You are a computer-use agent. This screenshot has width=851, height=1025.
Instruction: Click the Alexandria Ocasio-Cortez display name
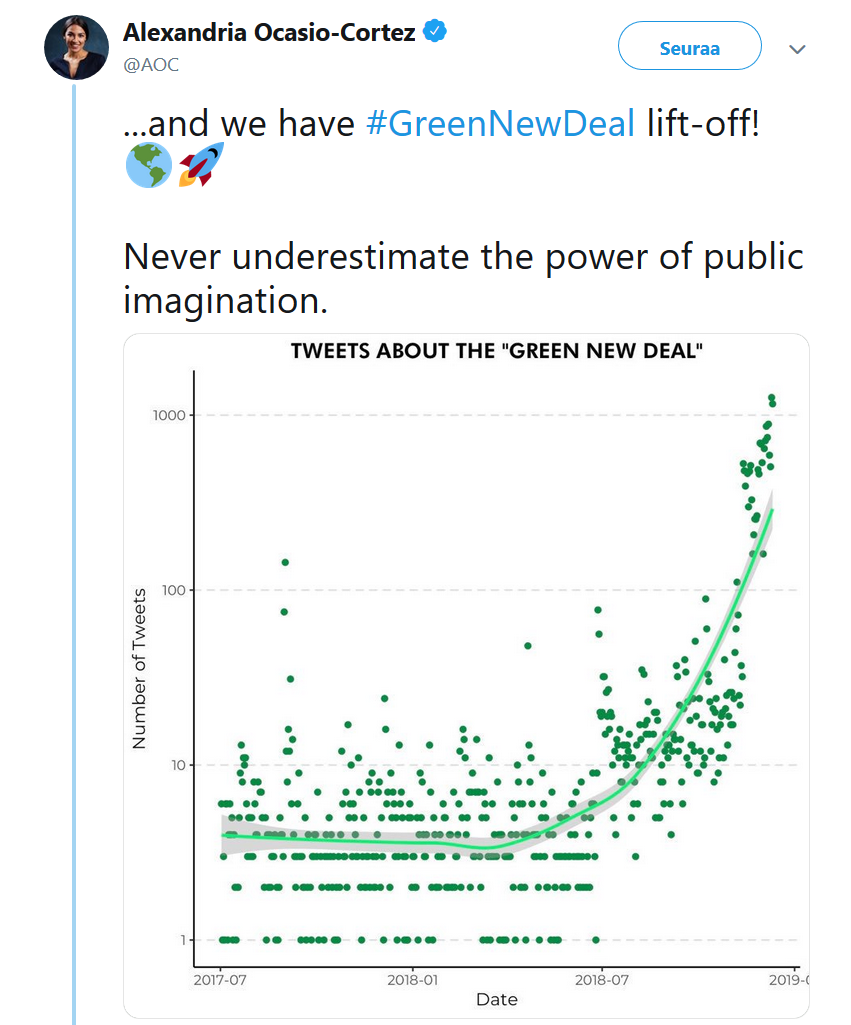269,32
